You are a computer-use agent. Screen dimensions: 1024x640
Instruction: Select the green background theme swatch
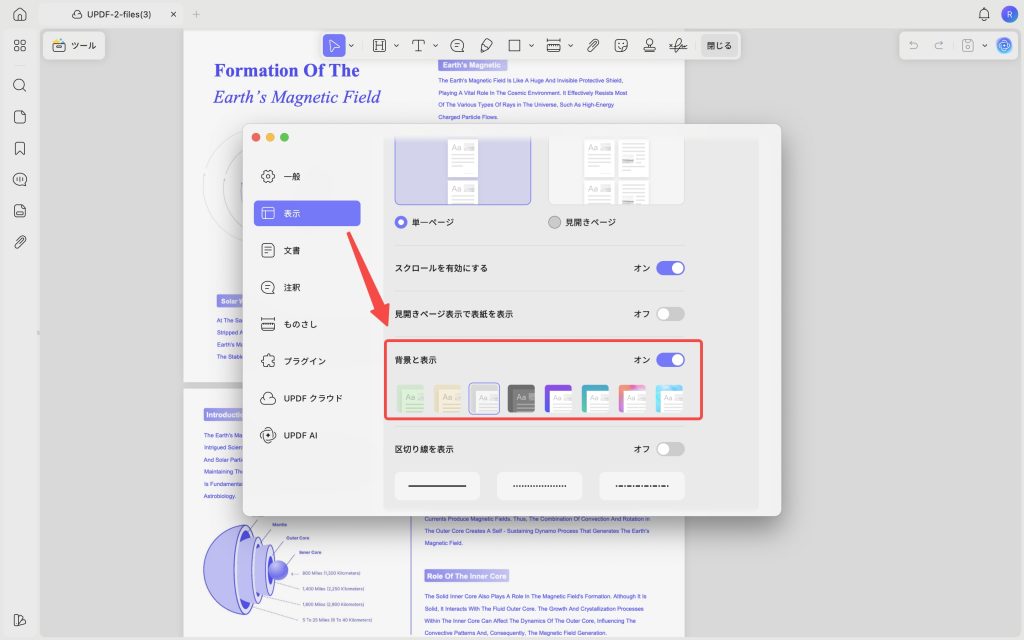coord(411,398)
